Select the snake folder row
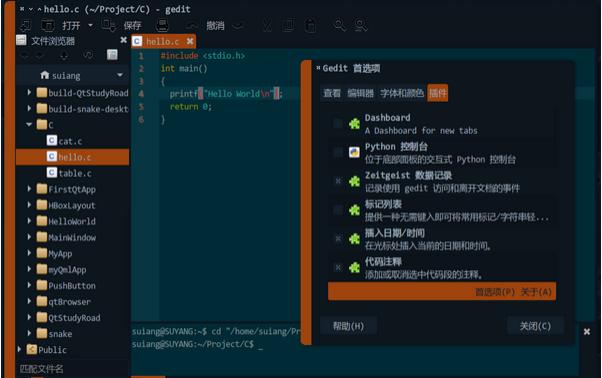 72,334
